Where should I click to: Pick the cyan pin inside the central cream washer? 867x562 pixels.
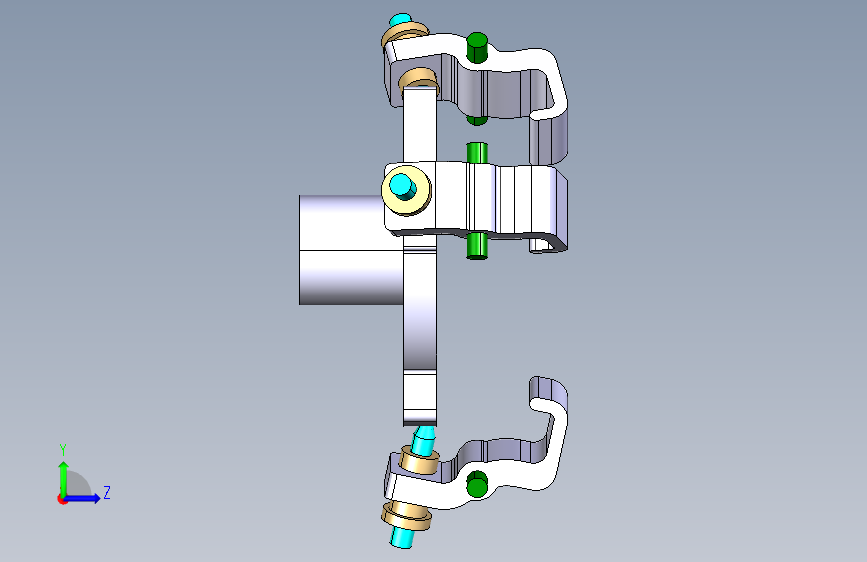pyautogui.click(x=403, y=186)
